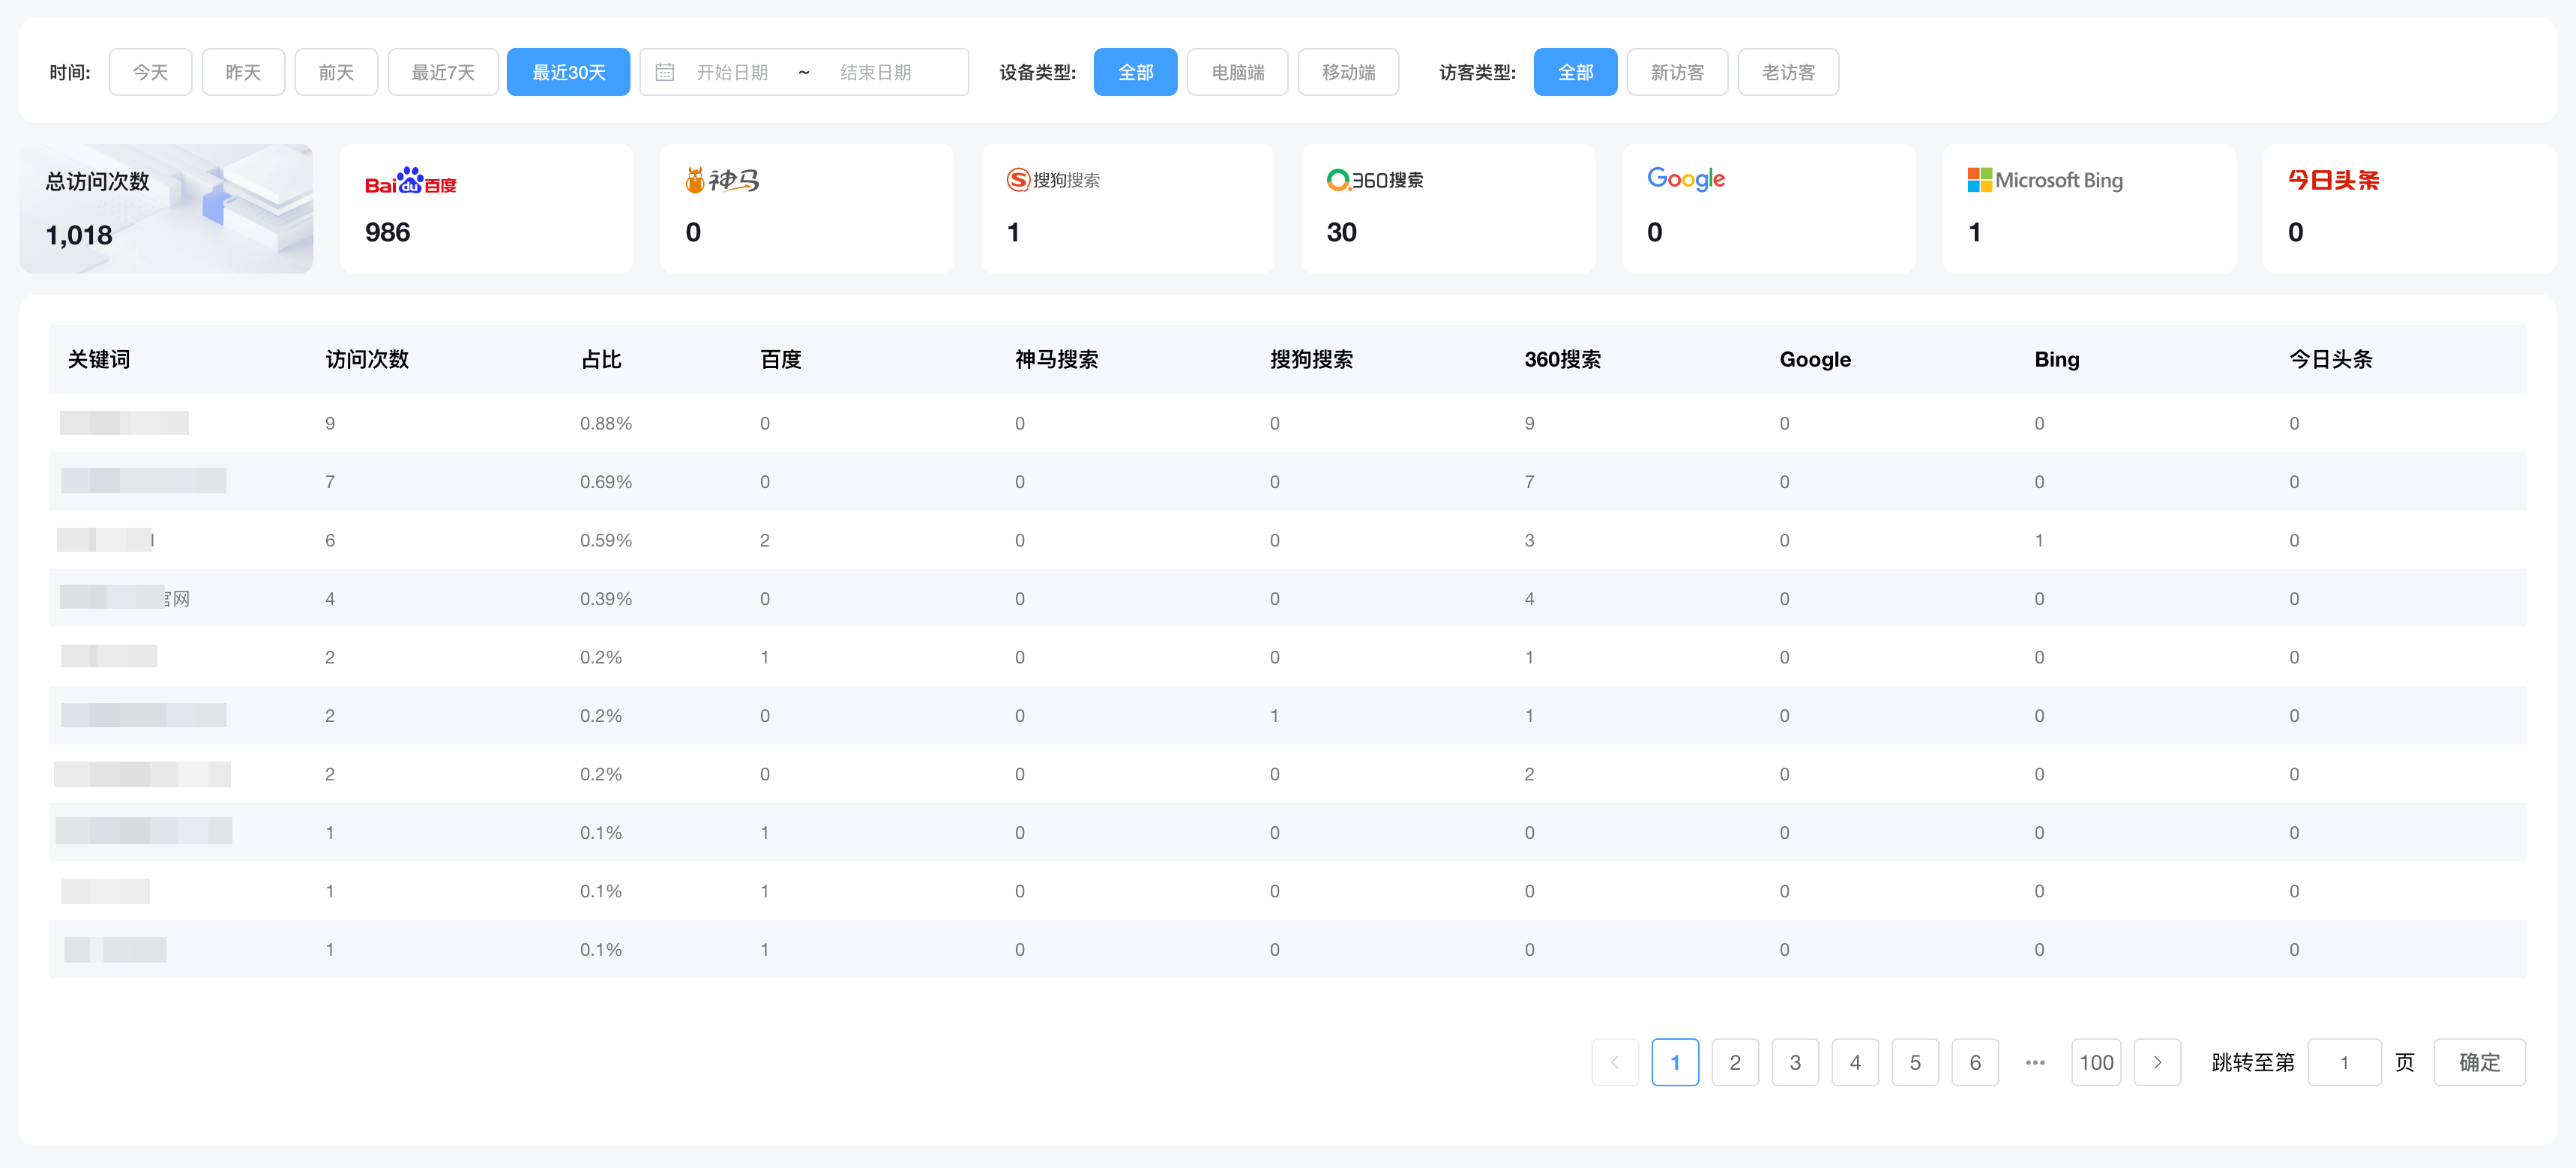Click the 搜狗搜索 column header
This screenshot has width=2576, height=1168.
coord(1312,359)
